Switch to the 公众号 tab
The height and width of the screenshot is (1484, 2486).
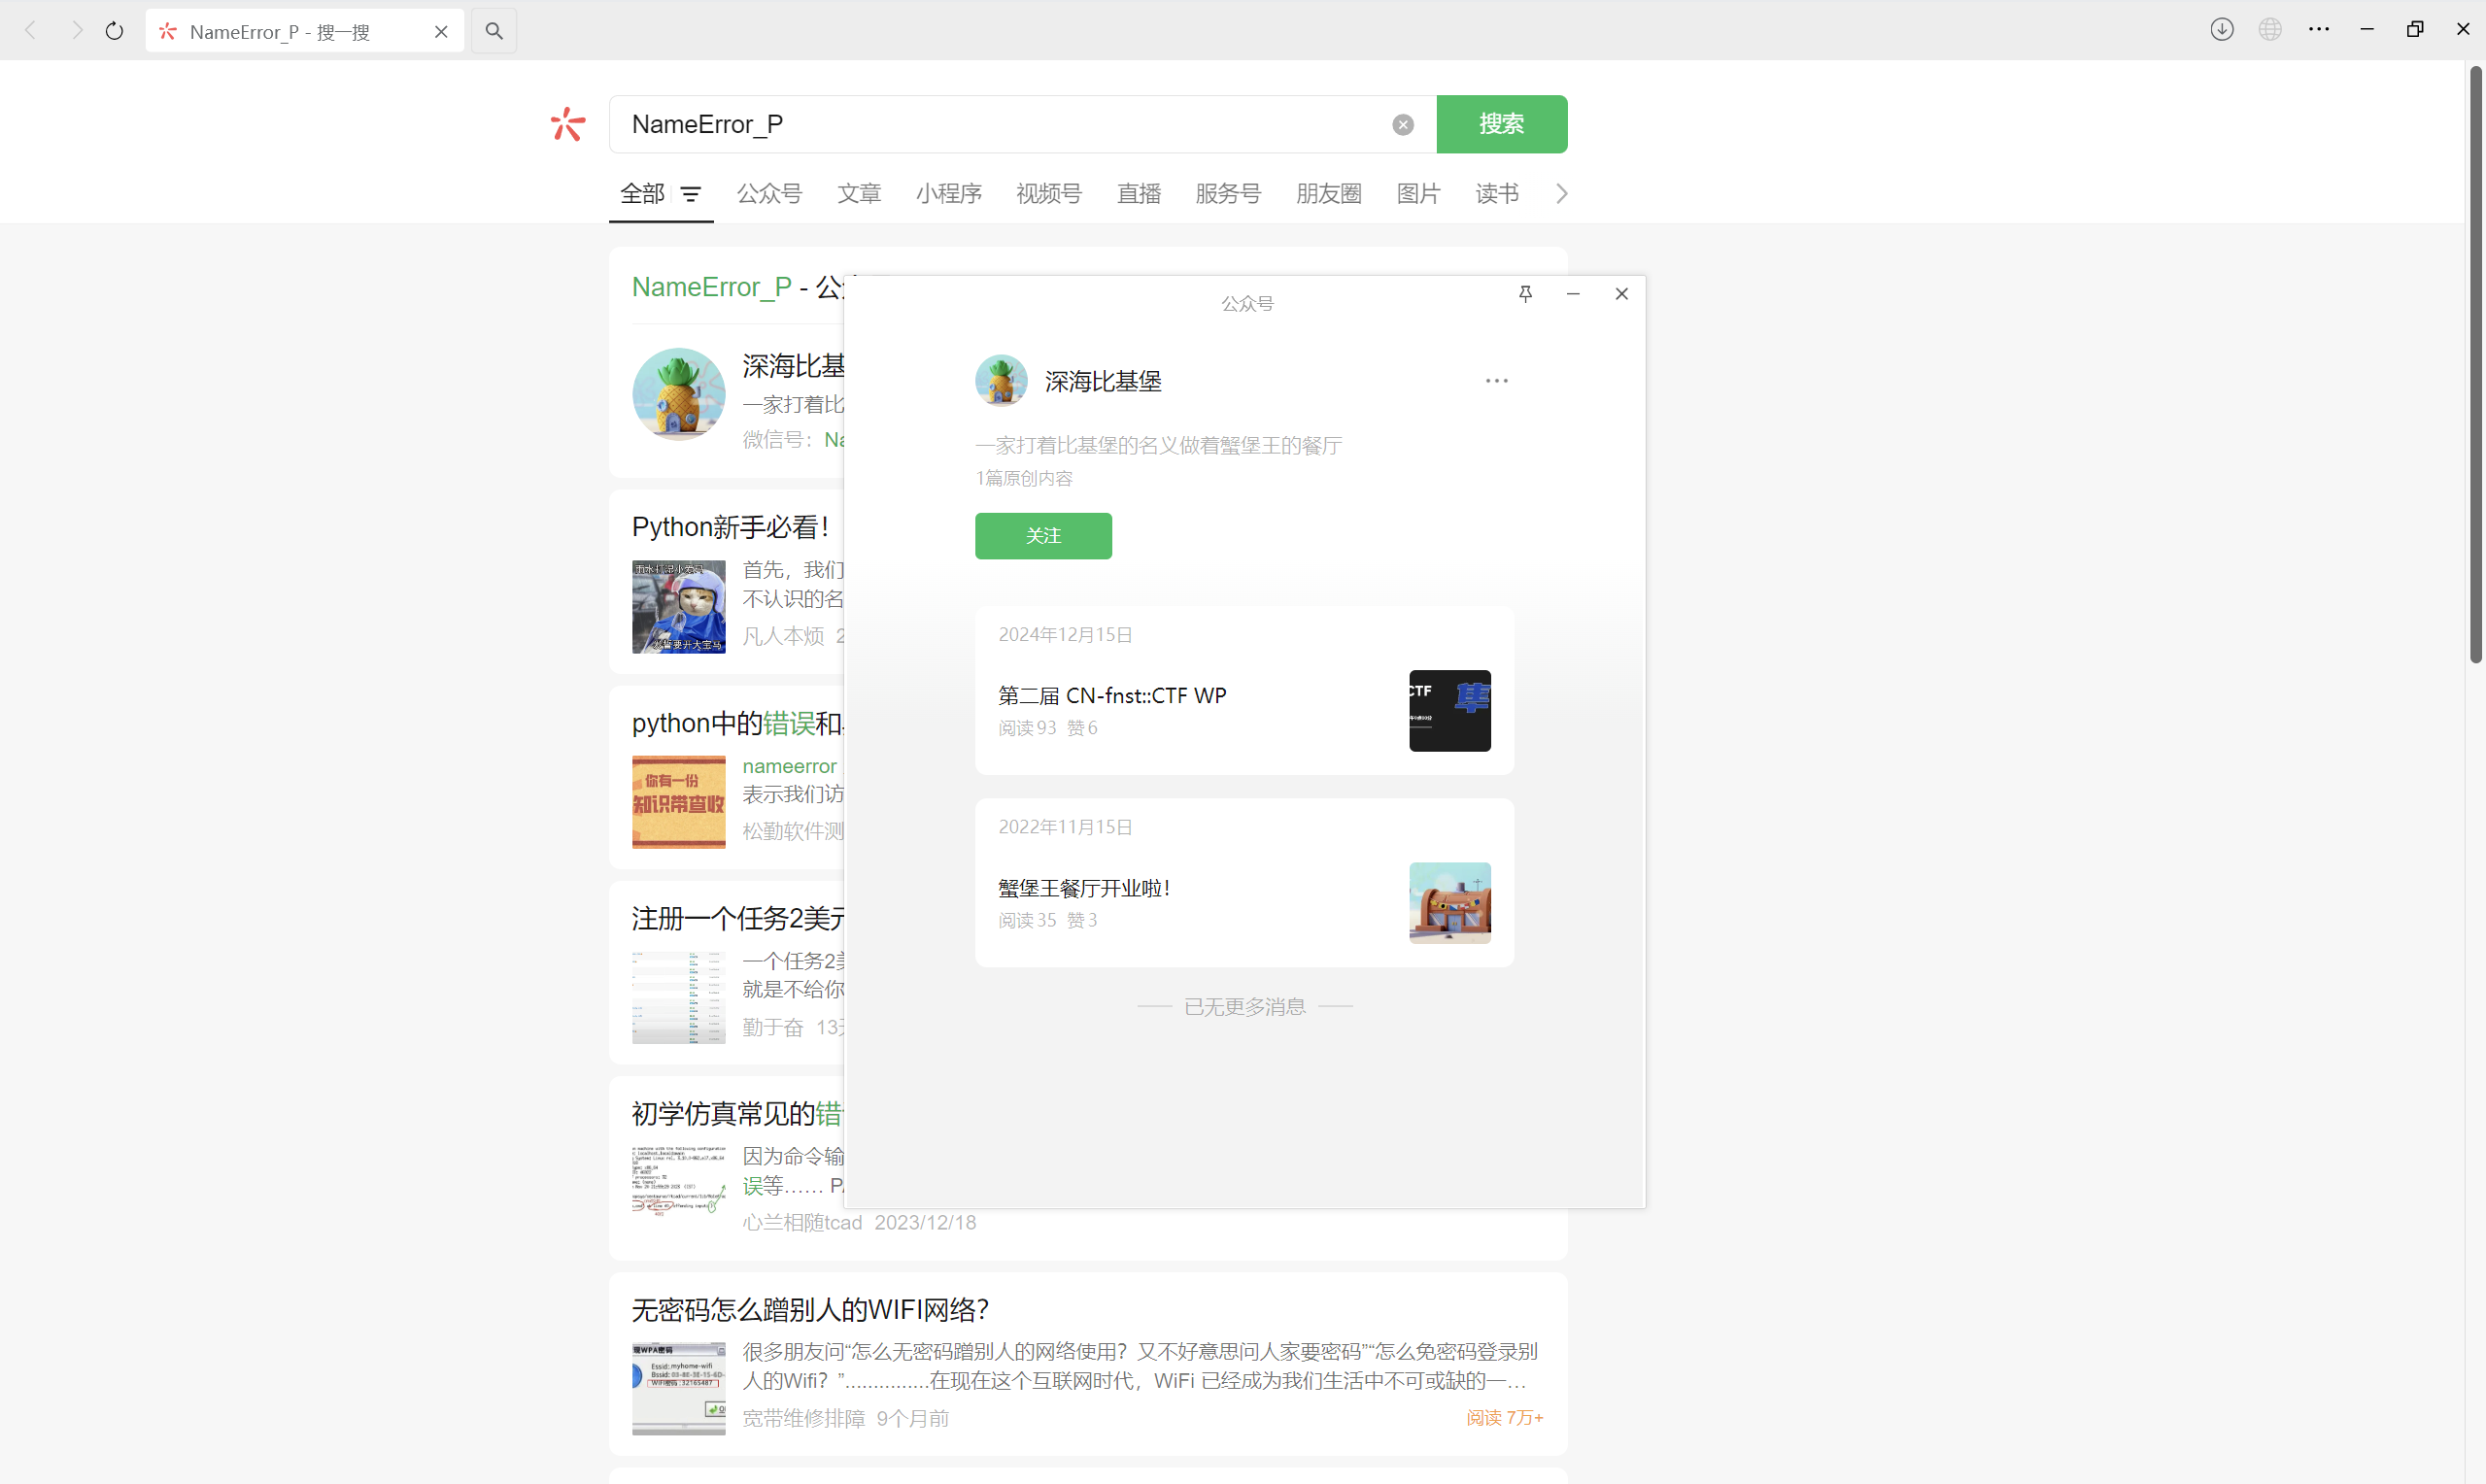pos(770,194)
